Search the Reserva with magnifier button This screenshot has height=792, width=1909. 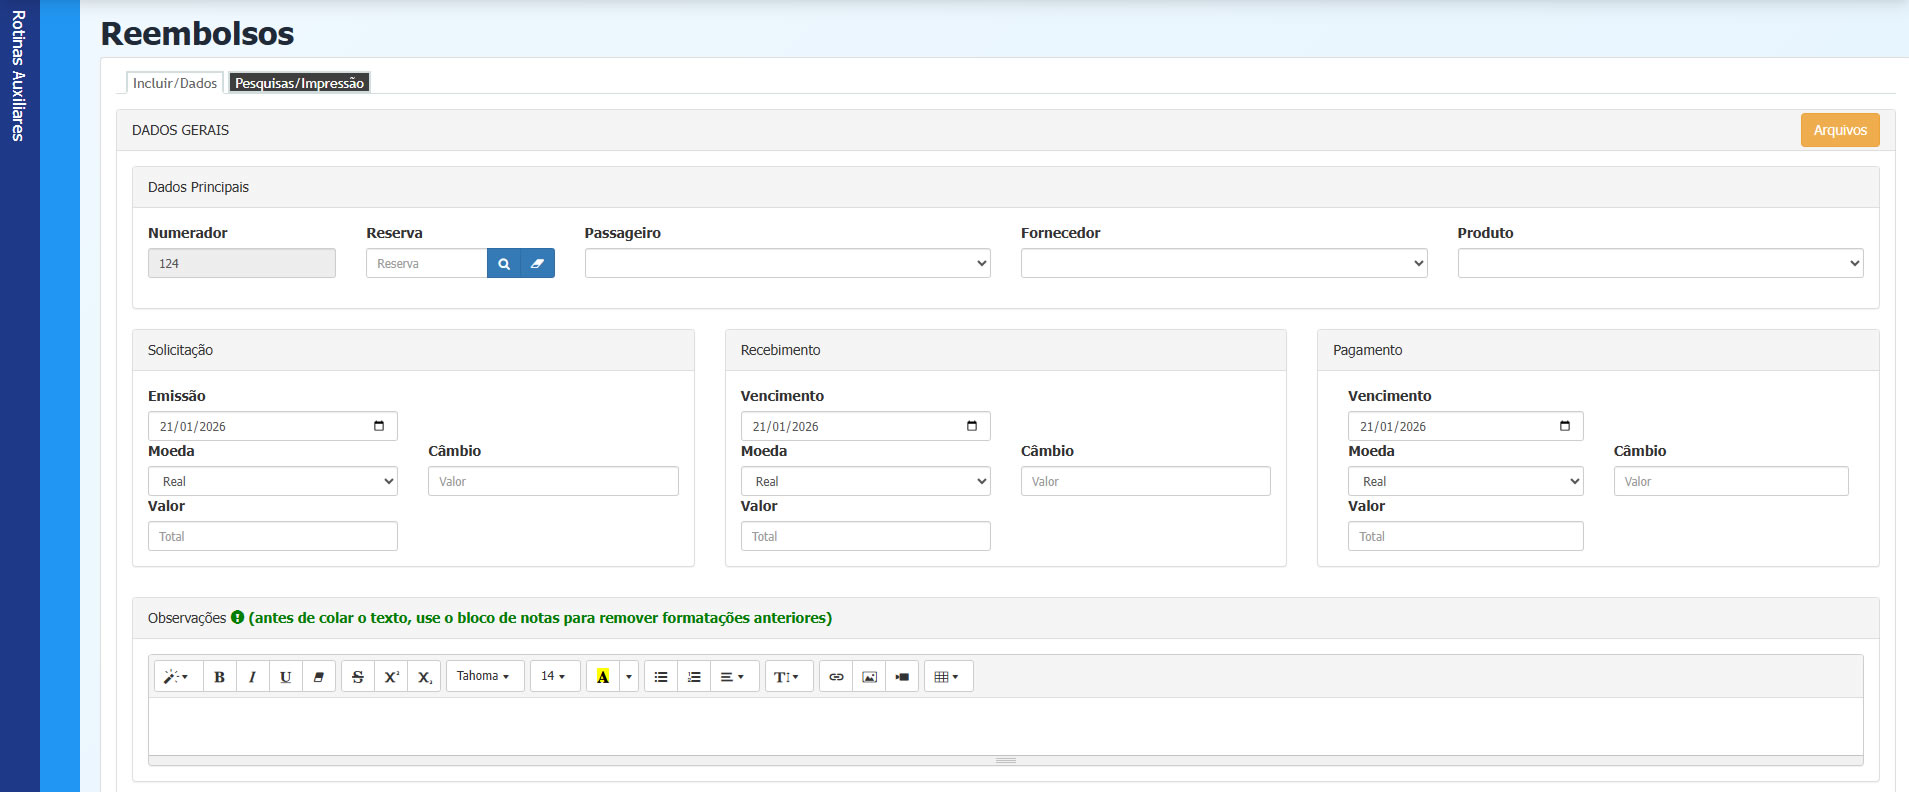pyautogui.click(x=504, y=264)
